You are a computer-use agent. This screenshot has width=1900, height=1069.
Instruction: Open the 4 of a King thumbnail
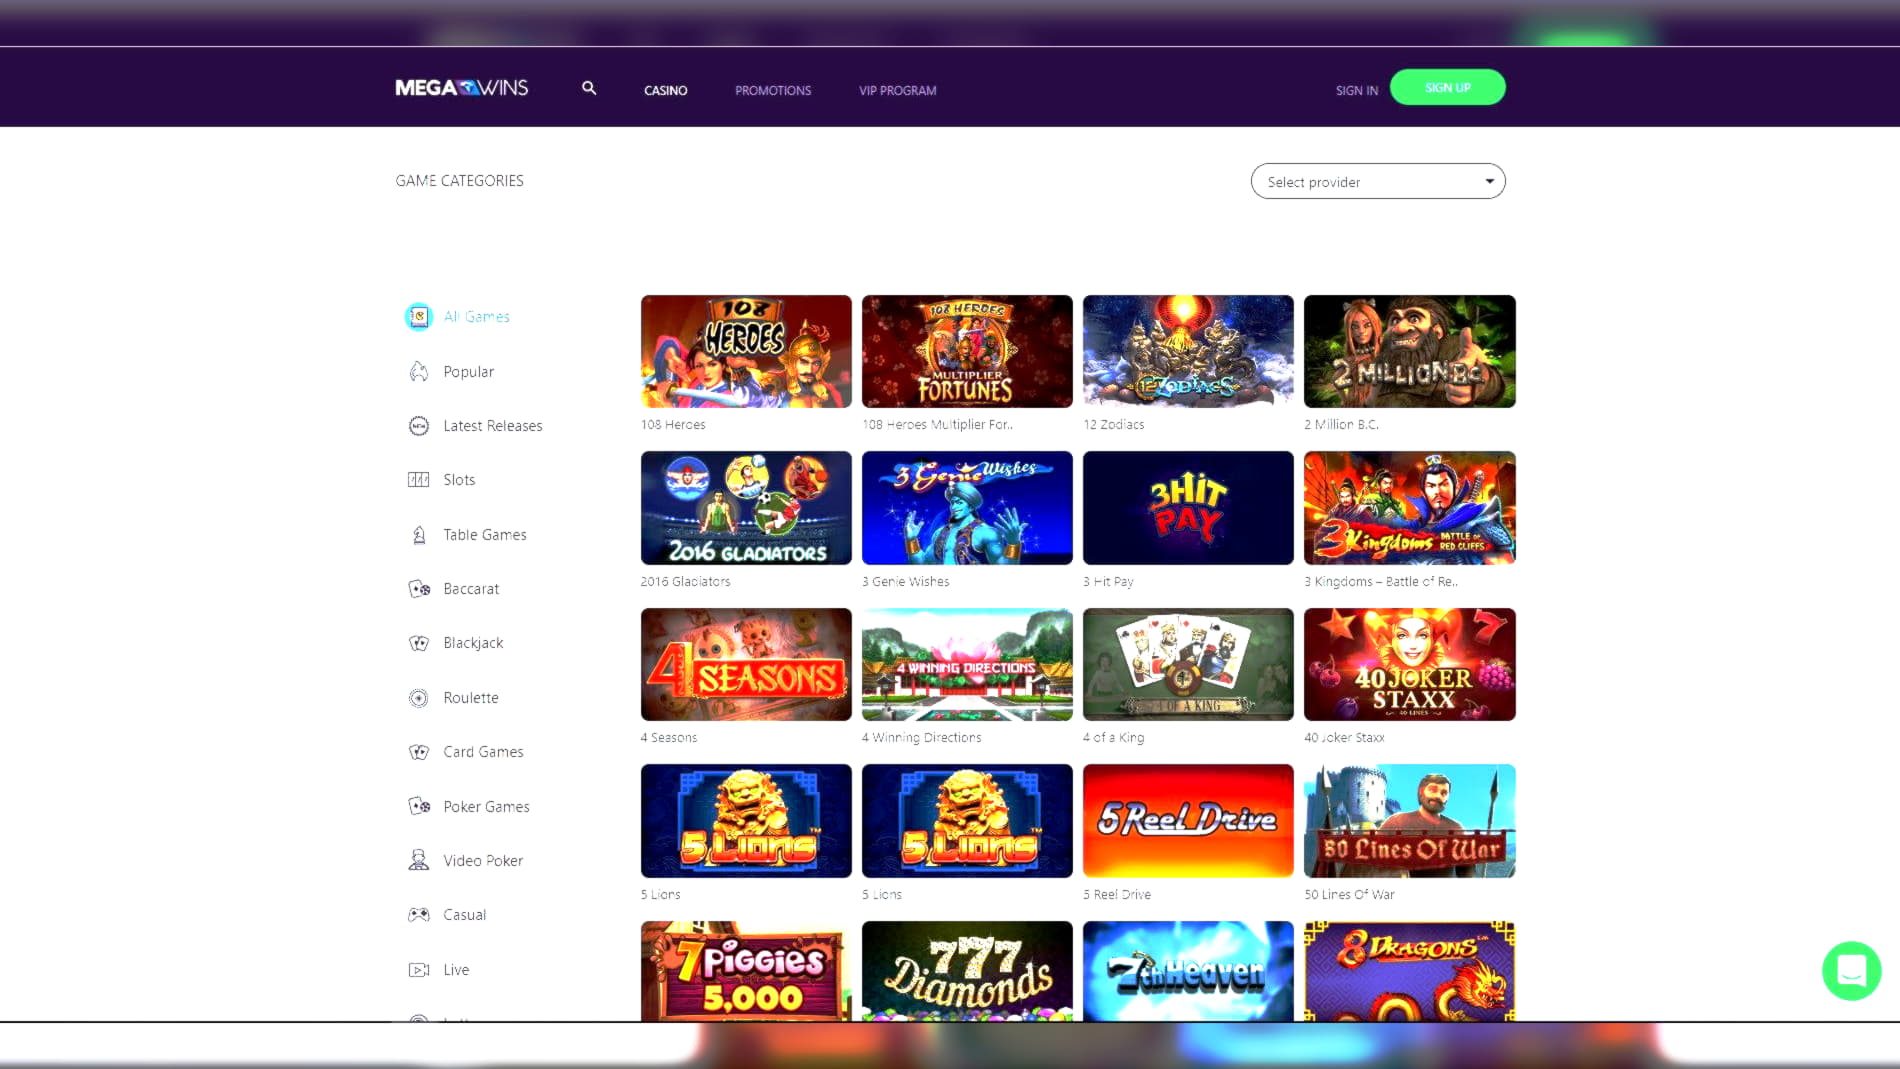pyautogui.click(x=1188, y=664)
